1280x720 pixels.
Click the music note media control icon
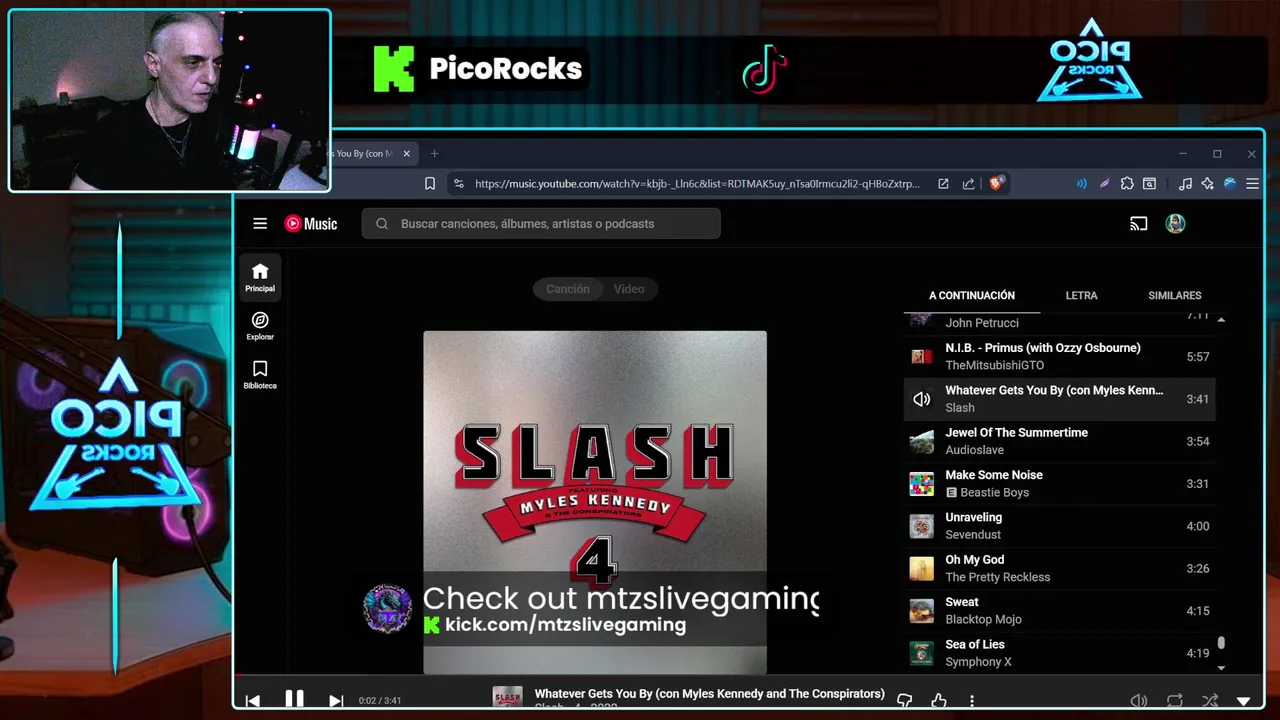1185,184
